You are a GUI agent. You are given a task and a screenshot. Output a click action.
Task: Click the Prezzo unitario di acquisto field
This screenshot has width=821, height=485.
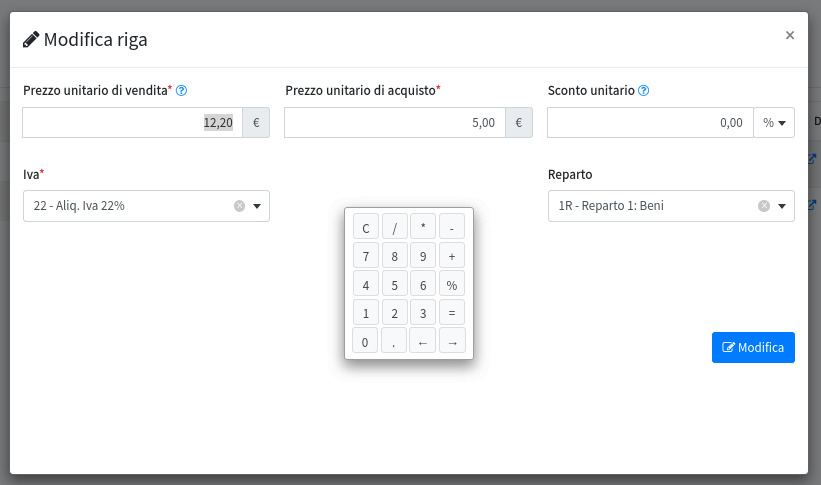[394, 122]
